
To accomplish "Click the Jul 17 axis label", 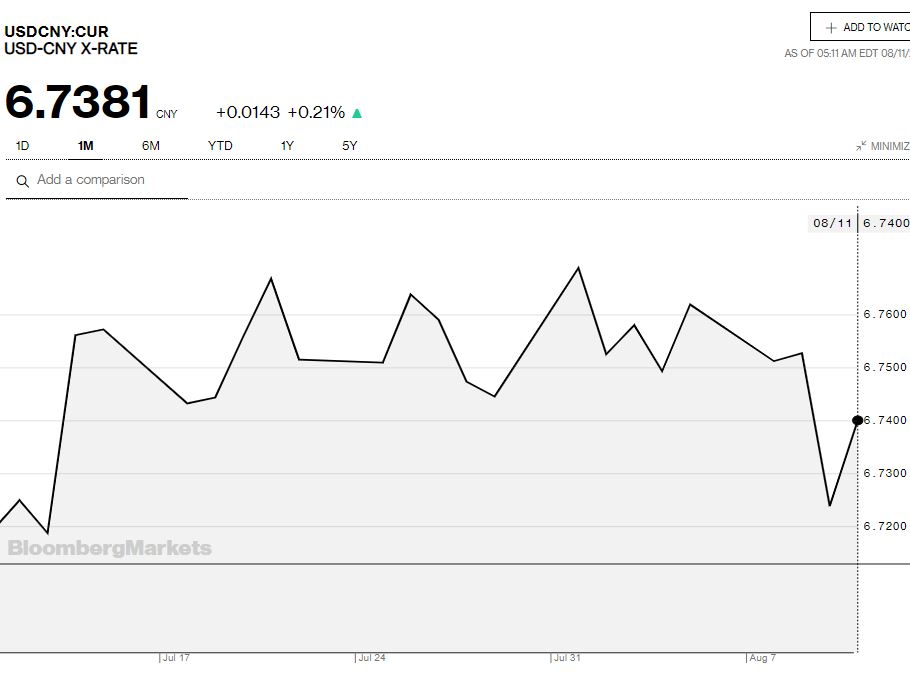I will pos(176,658).
